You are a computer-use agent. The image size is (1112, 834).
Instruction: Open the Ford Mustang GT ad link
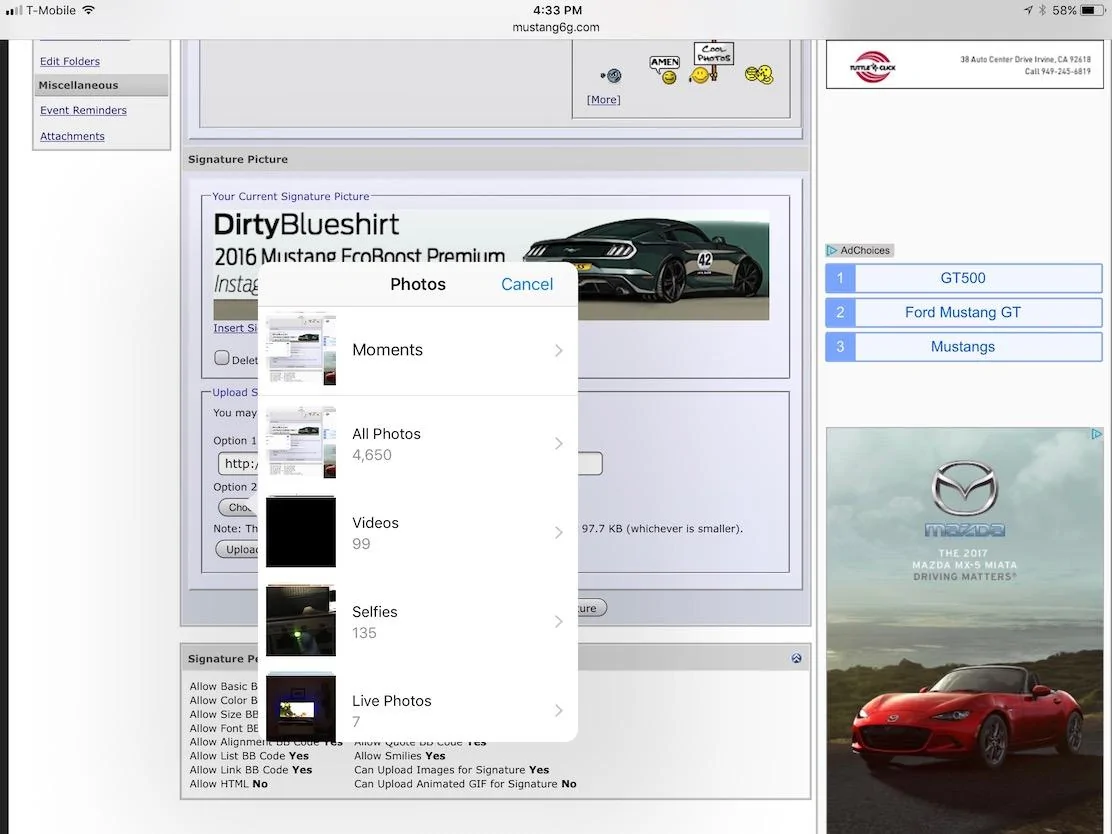click(x=963, y=312)
